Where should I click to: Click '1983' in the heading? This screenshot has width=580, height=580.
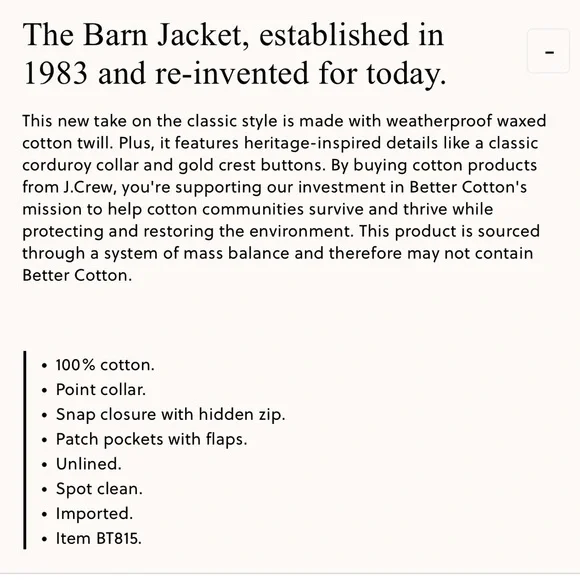click(55, 73)
